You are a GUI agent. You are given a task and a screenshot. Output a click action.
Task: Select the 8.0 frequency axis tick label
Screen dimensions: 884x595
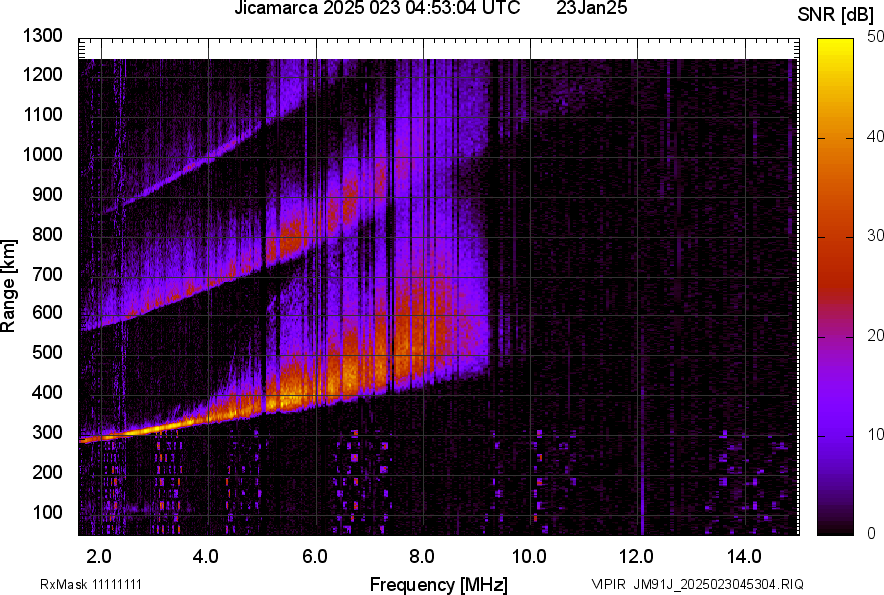pyautogui.click(x=422, y=556)
